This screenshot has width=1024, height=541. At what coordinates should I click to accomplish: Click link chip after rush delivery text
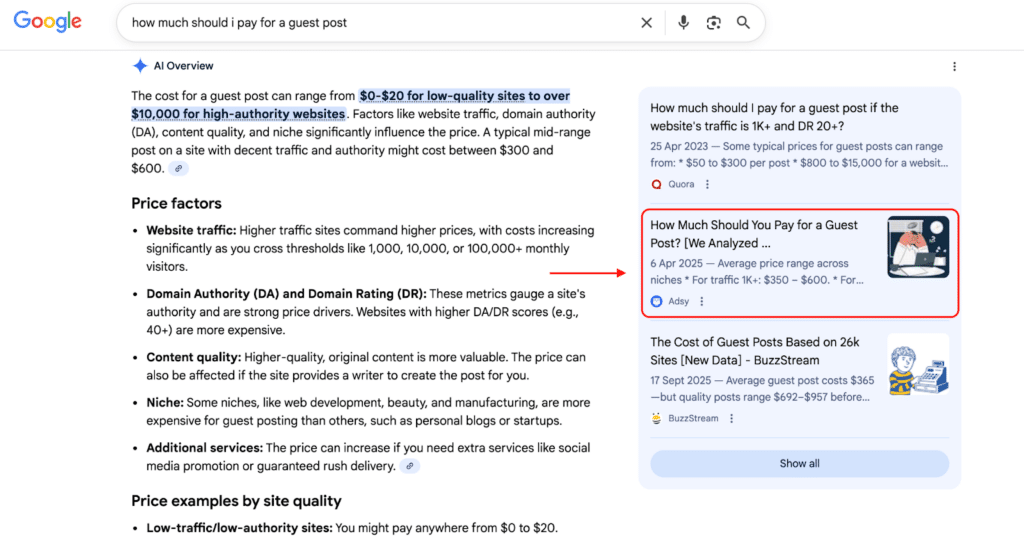click(410, 466)
